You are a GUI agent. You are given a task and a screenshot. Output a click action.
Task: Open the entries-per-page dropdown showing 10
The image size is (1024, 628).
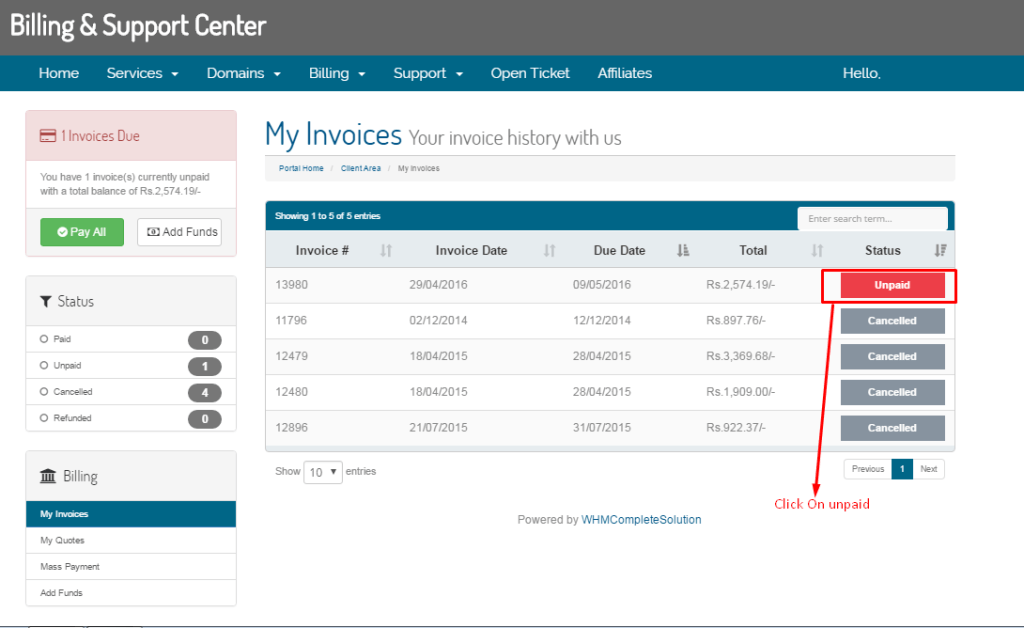point(323,472)
